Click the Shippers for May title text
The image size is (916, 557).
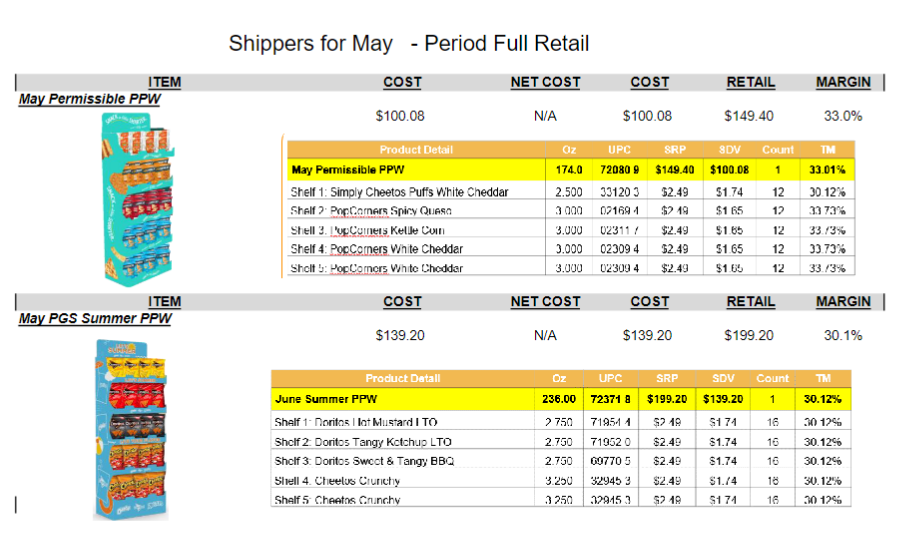310,44
